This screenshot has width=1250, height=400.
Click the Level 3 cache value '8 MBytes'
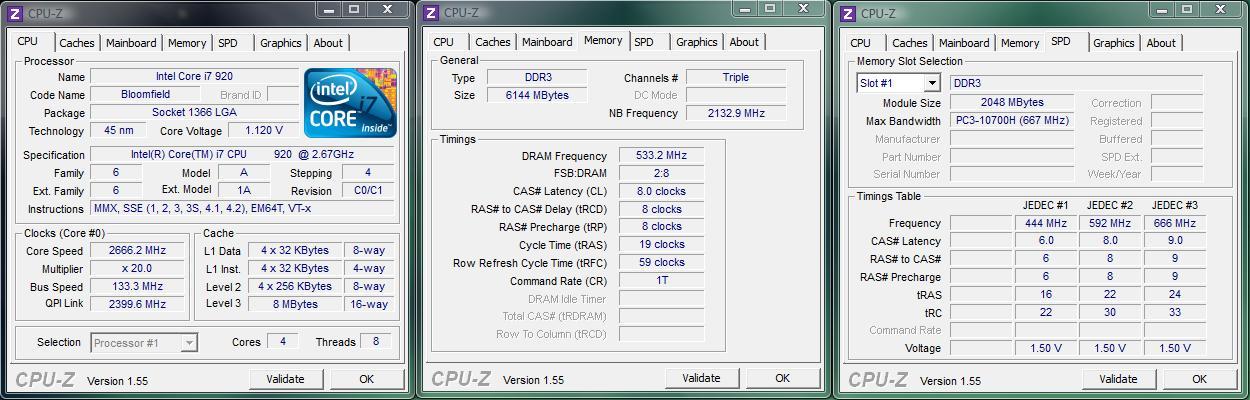click(x=295, y=304)
